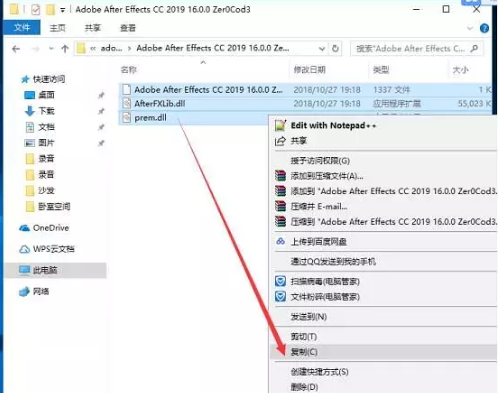The height and width of the screenshot is (393, 499).
Task: Open OneDrive in the navigation pane
Action: coord(51,228)
